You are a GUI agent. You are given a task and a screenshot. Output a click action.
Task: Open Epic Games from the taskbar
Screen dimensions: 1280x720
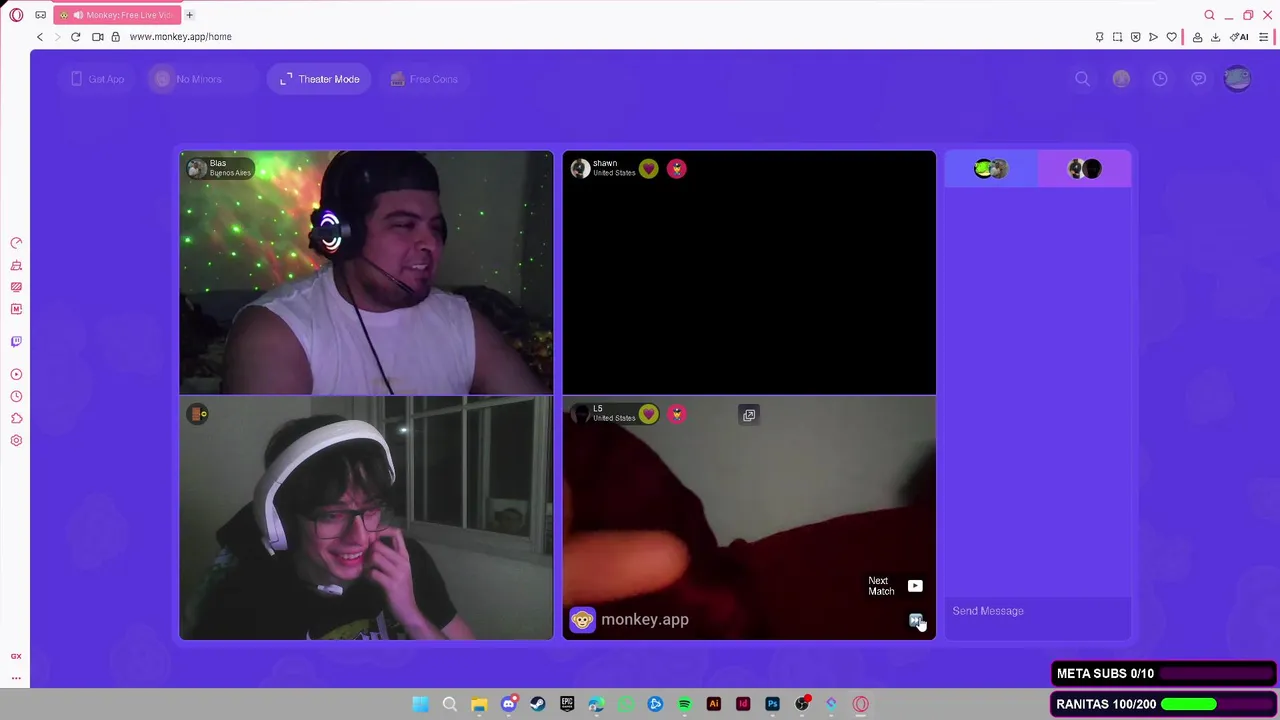pyautogui.click(x=567, y=704)
